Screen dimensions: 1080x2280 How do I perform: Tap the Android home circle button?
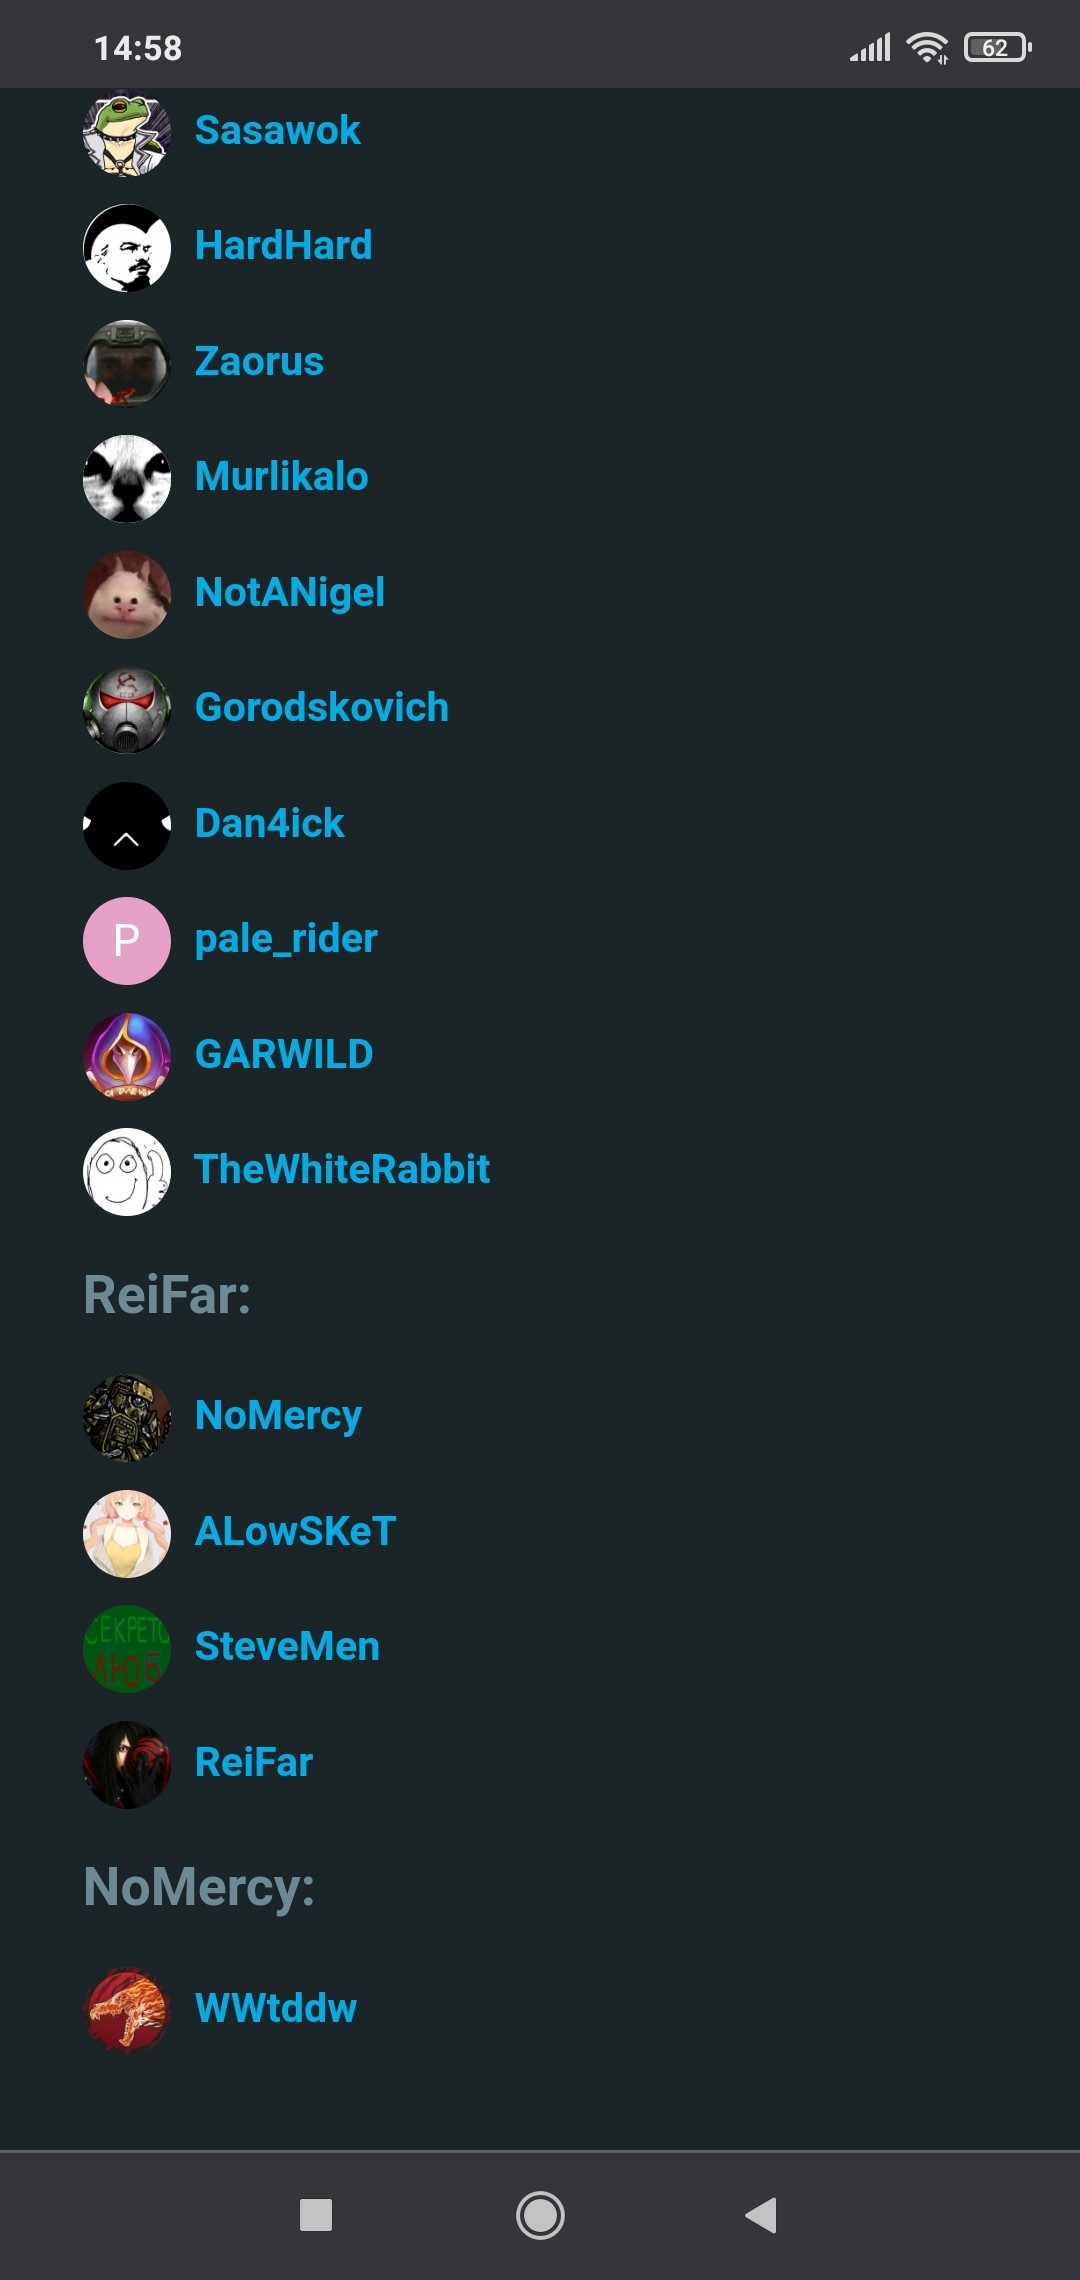point(540,2215)
